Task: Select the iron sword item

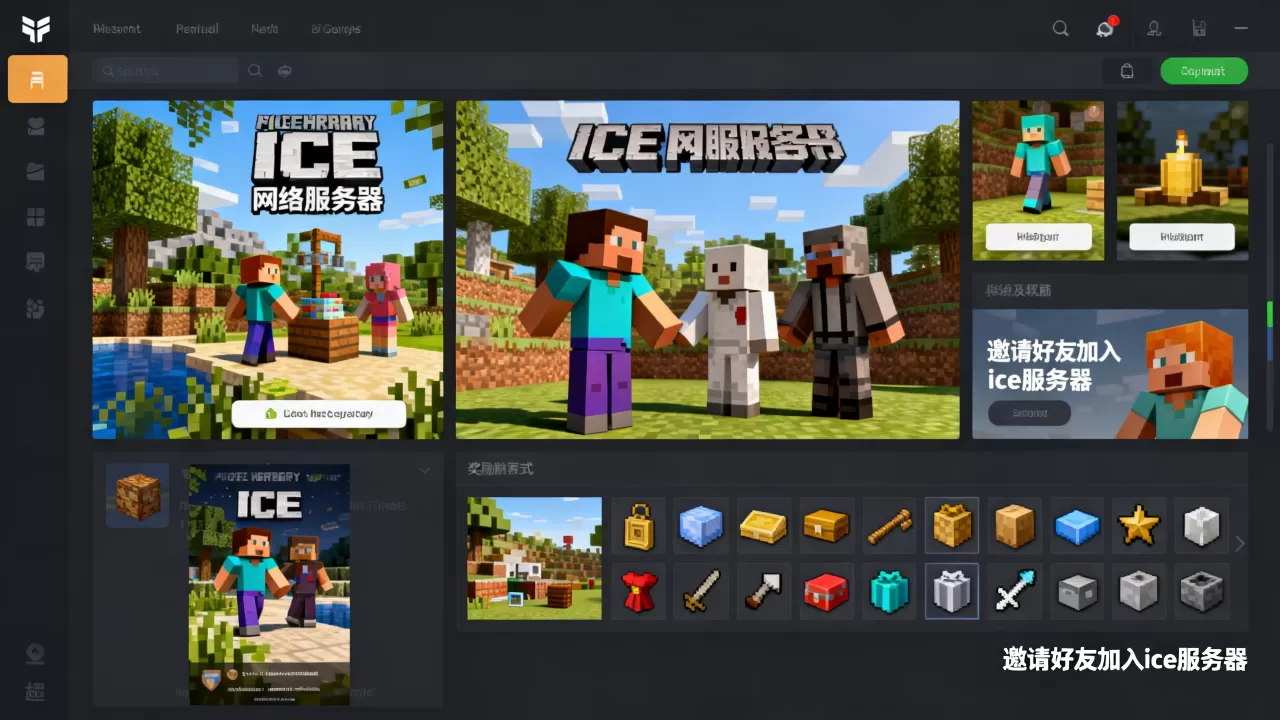Action: [701, 591]
